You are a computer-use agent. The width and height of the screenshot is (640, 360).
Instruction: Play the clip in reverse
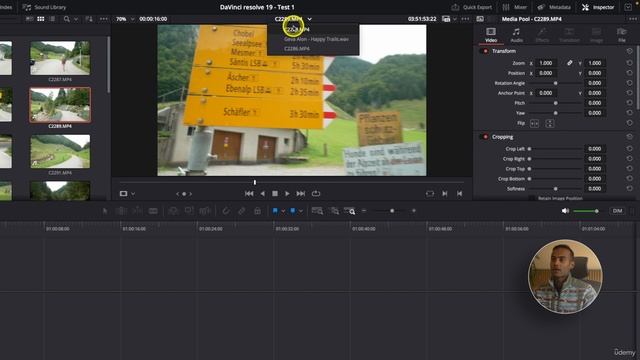262,193
